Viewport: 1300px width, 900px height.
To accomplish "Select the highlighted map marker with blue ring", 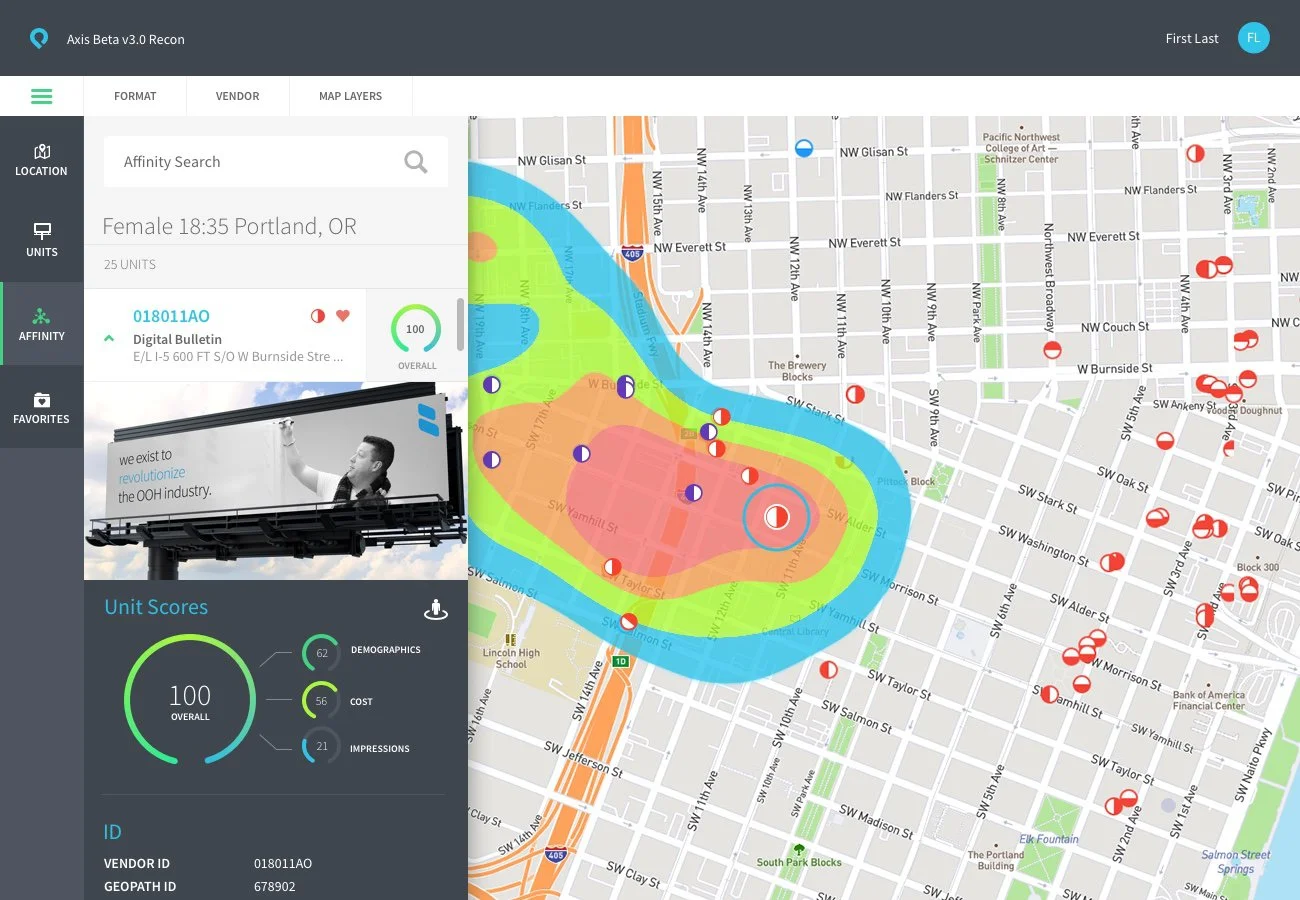I will [x=776, y=517].
